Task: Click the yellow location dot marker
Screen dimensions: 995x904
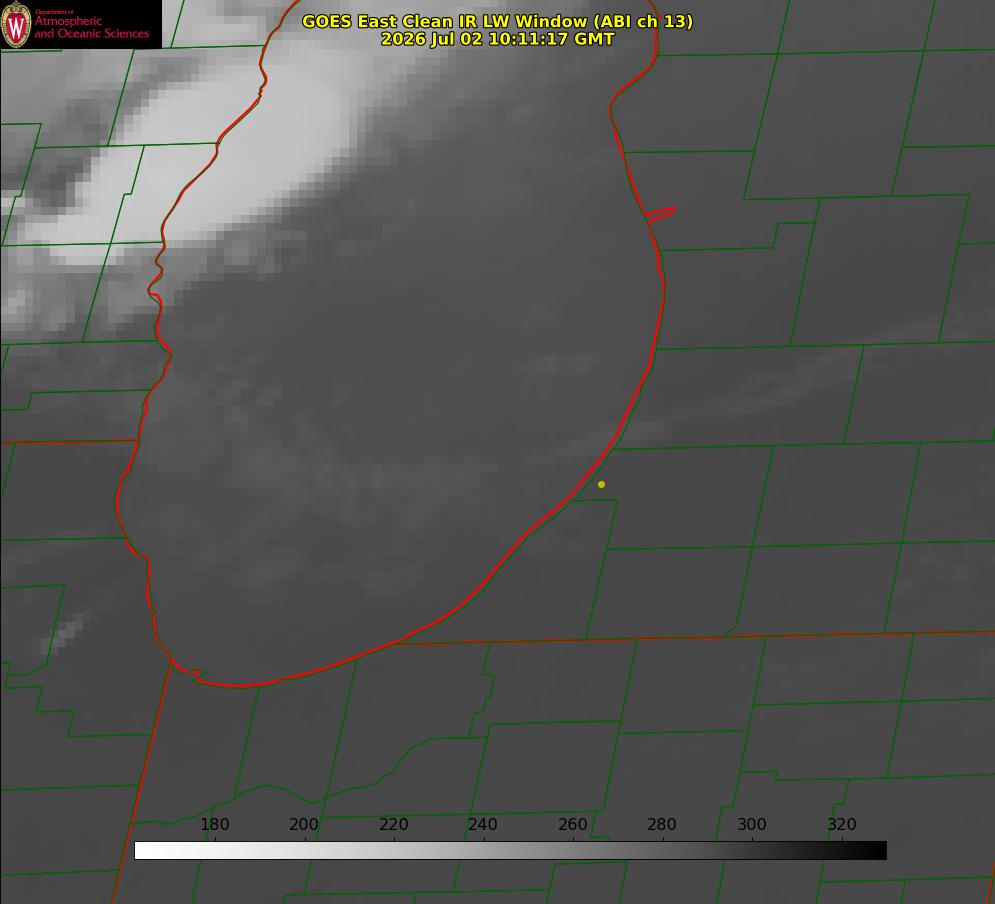Action: (601, 484)
